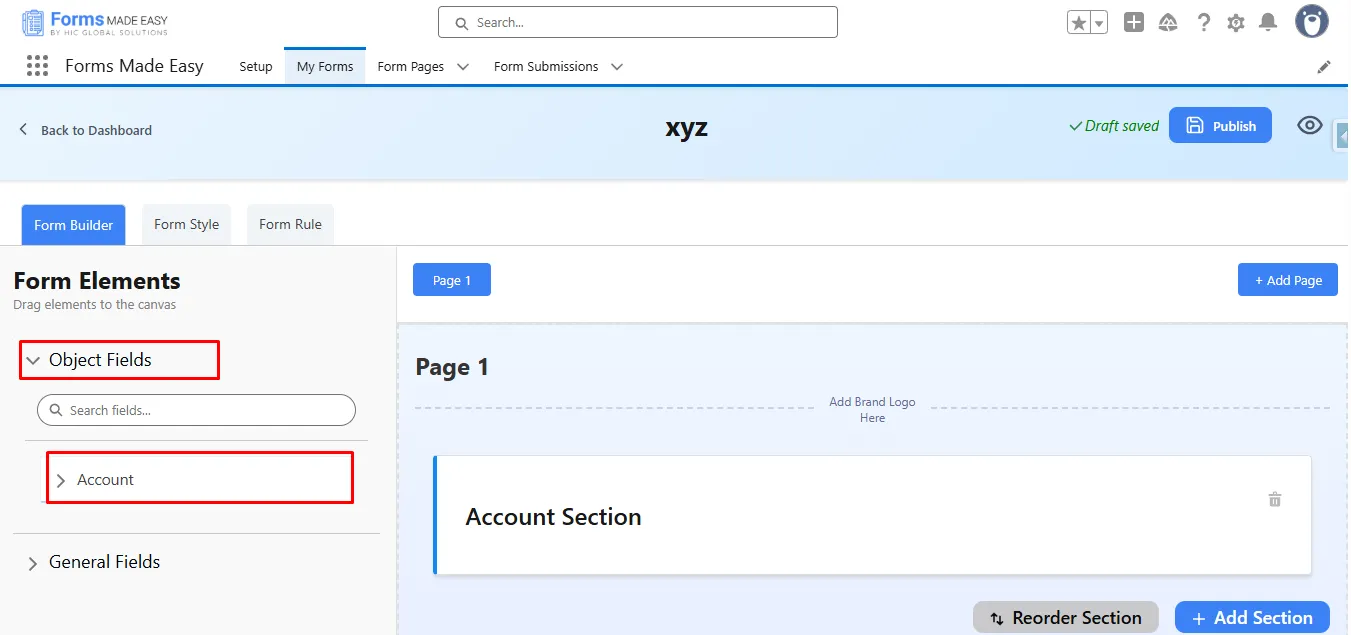Click the pencil edit navigation icon
Image resolution: width=1351 pixels, height=635 pixels.
point(1324,67)
